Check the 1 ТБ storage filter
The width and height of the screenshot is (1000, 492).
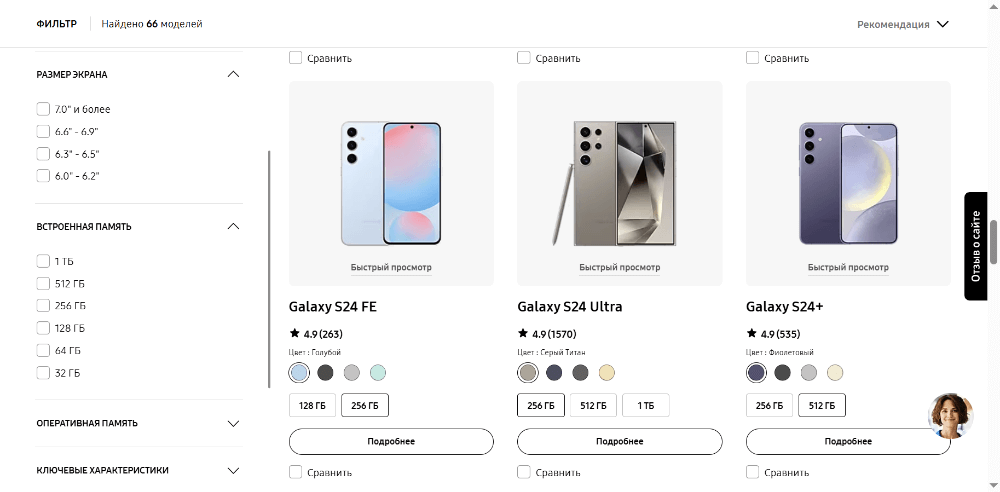tap(43, 261)
